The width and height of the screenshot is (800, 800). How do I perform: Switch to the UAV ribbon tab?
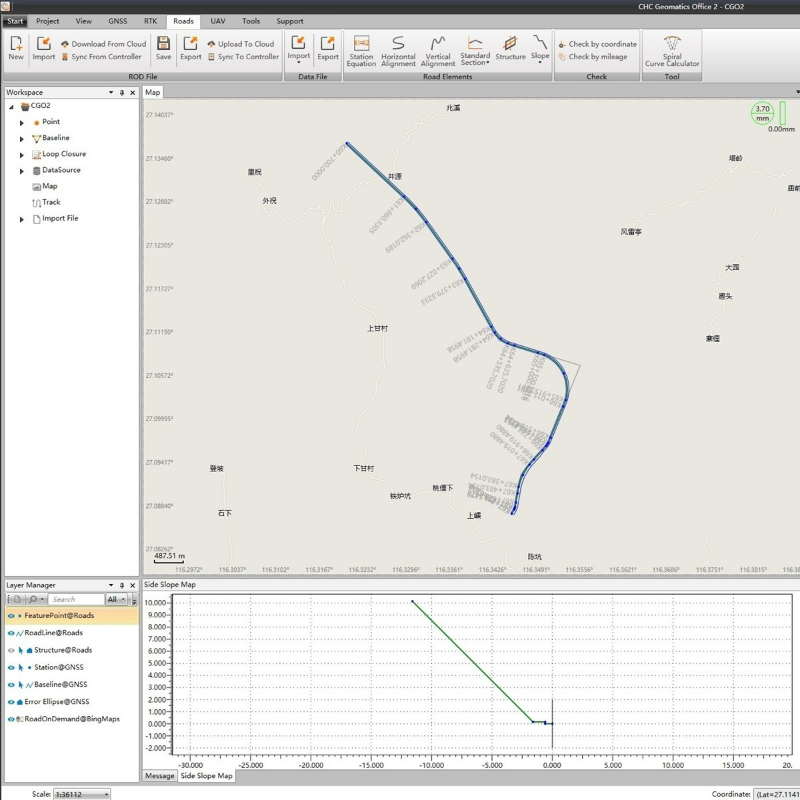point(217,20)
